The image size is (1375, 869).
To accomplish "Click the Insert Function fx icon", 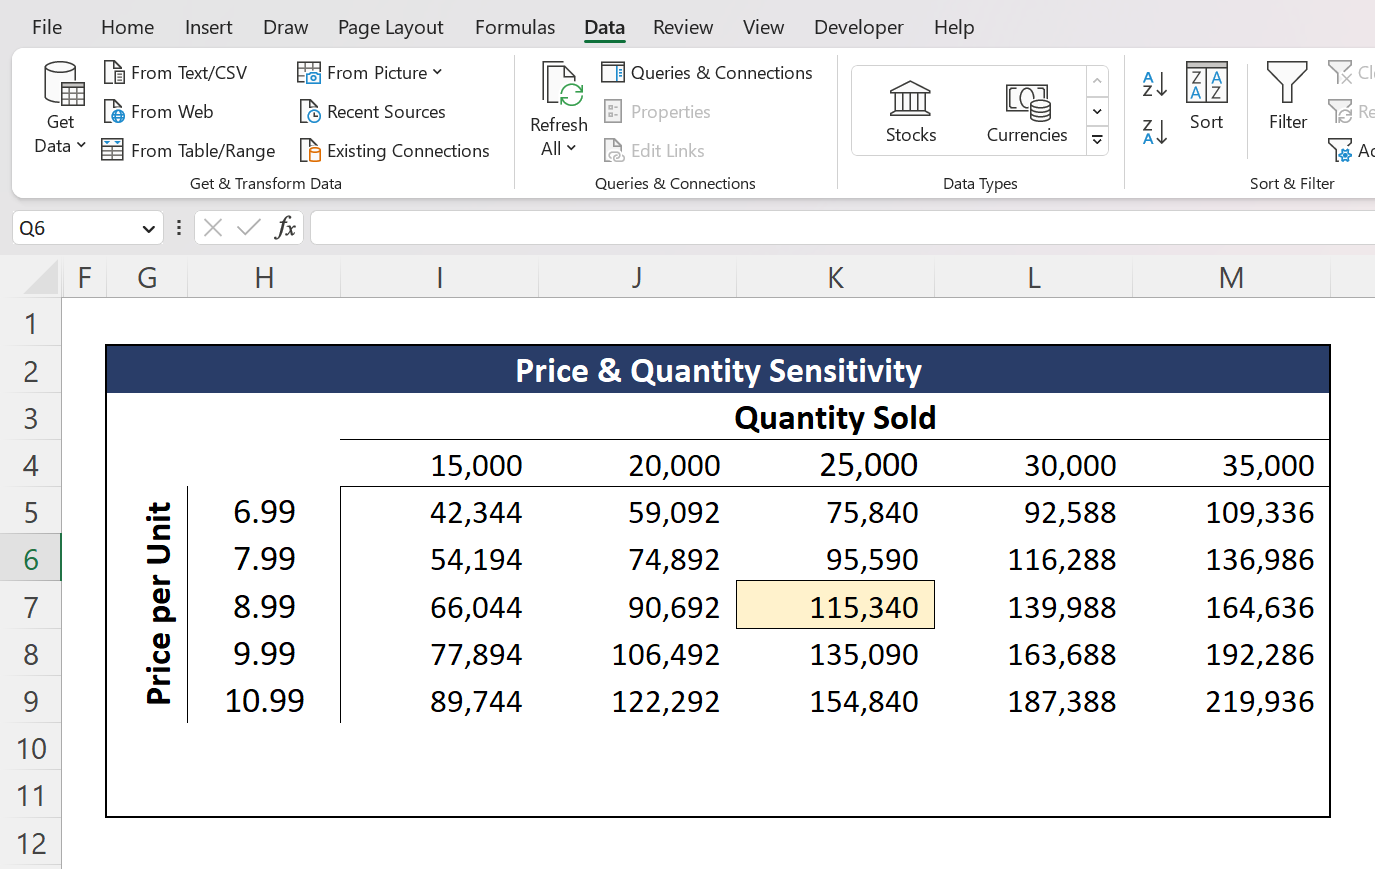I will click(286, 227).
